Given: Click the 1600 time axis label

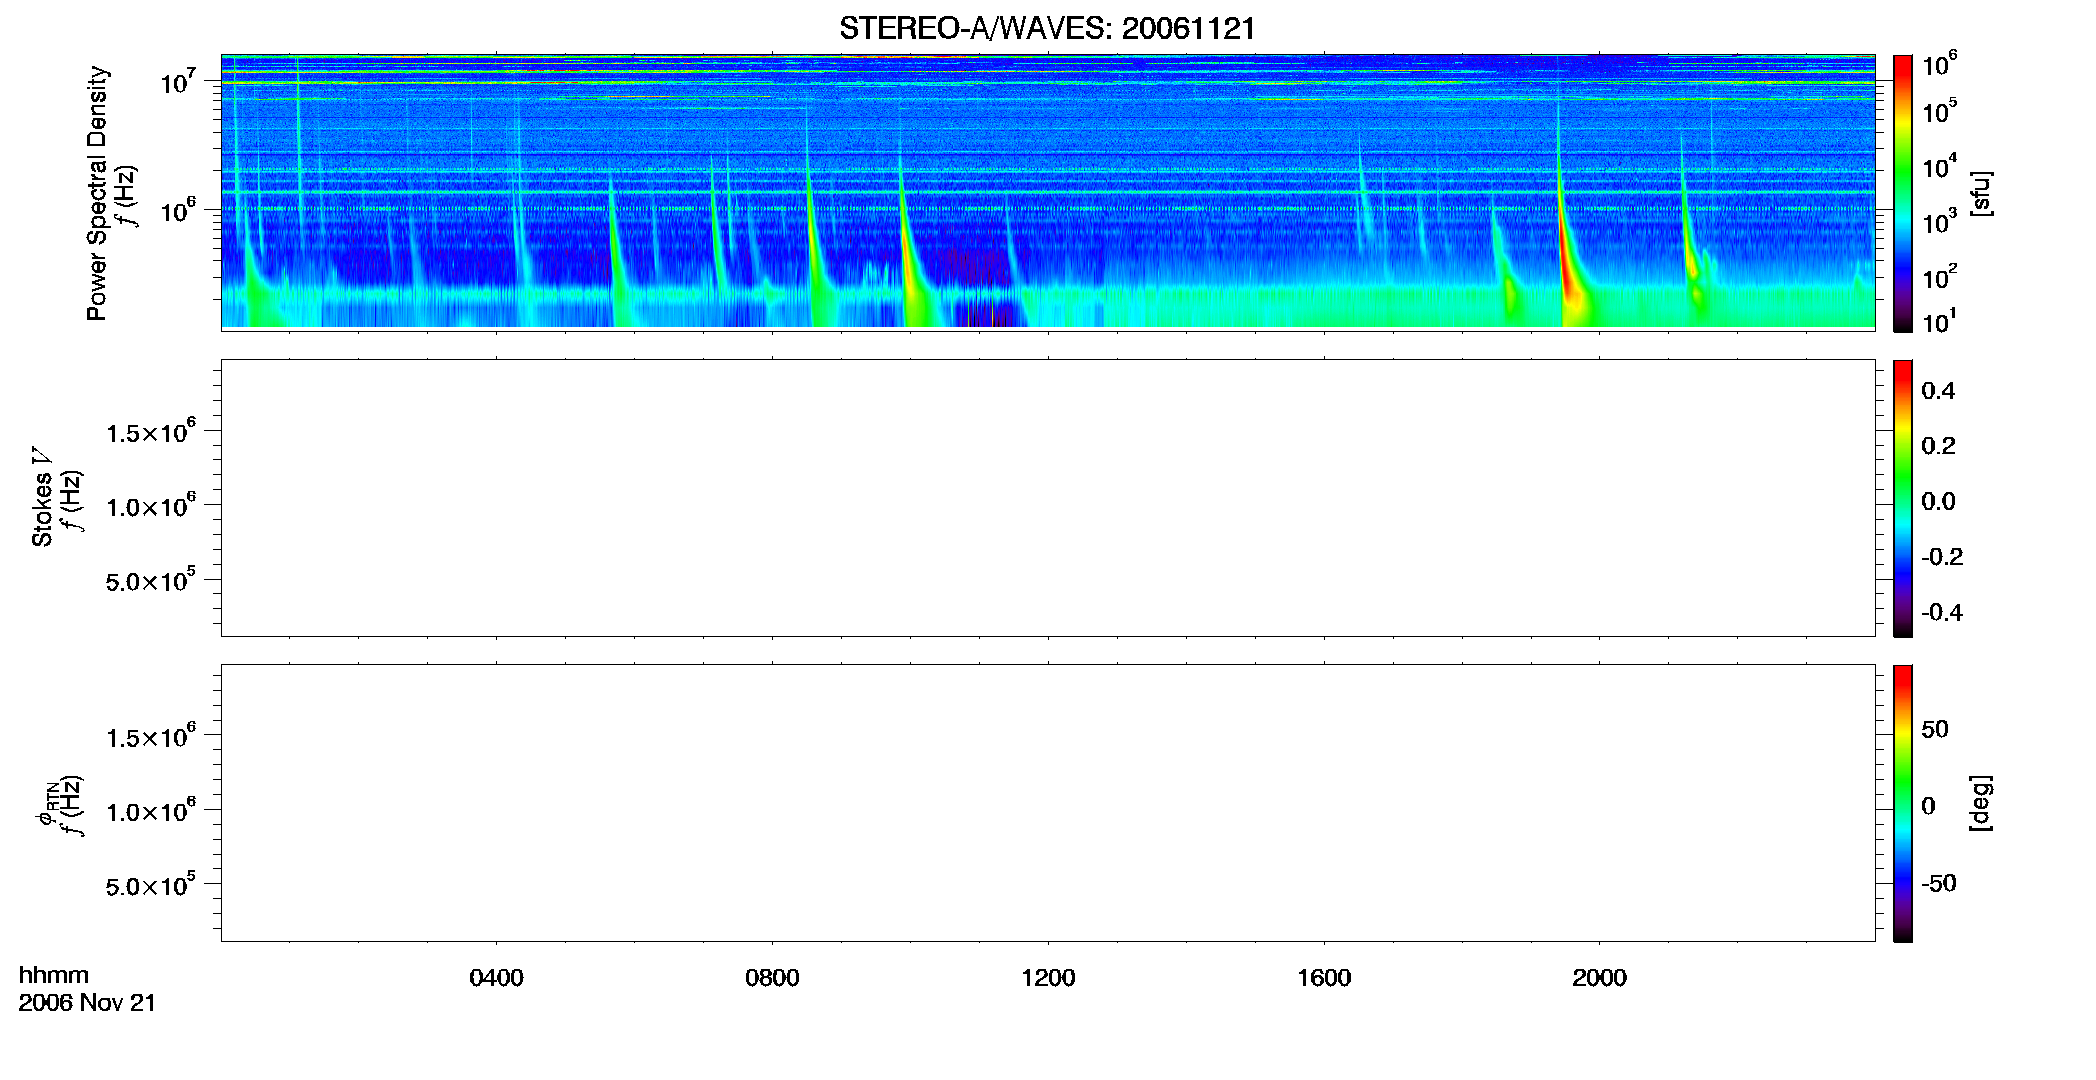Looking at the screenshot, I should coord(1324,978).
